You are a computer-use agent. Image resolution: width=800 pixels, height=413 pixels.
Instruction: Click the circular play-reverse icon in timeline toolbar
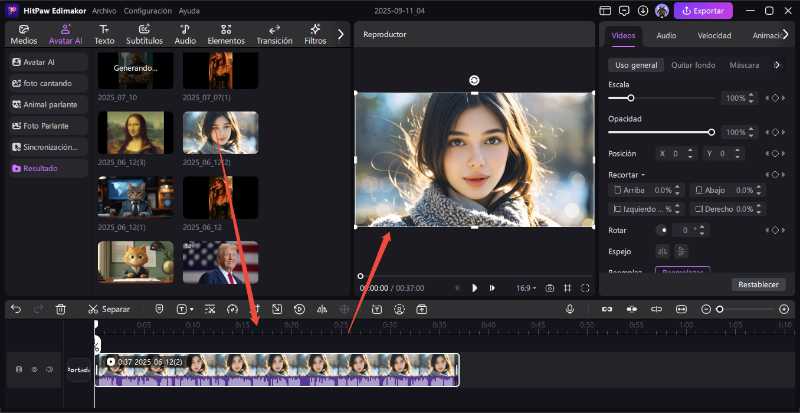pyautogui.click(x=299, y=309)
